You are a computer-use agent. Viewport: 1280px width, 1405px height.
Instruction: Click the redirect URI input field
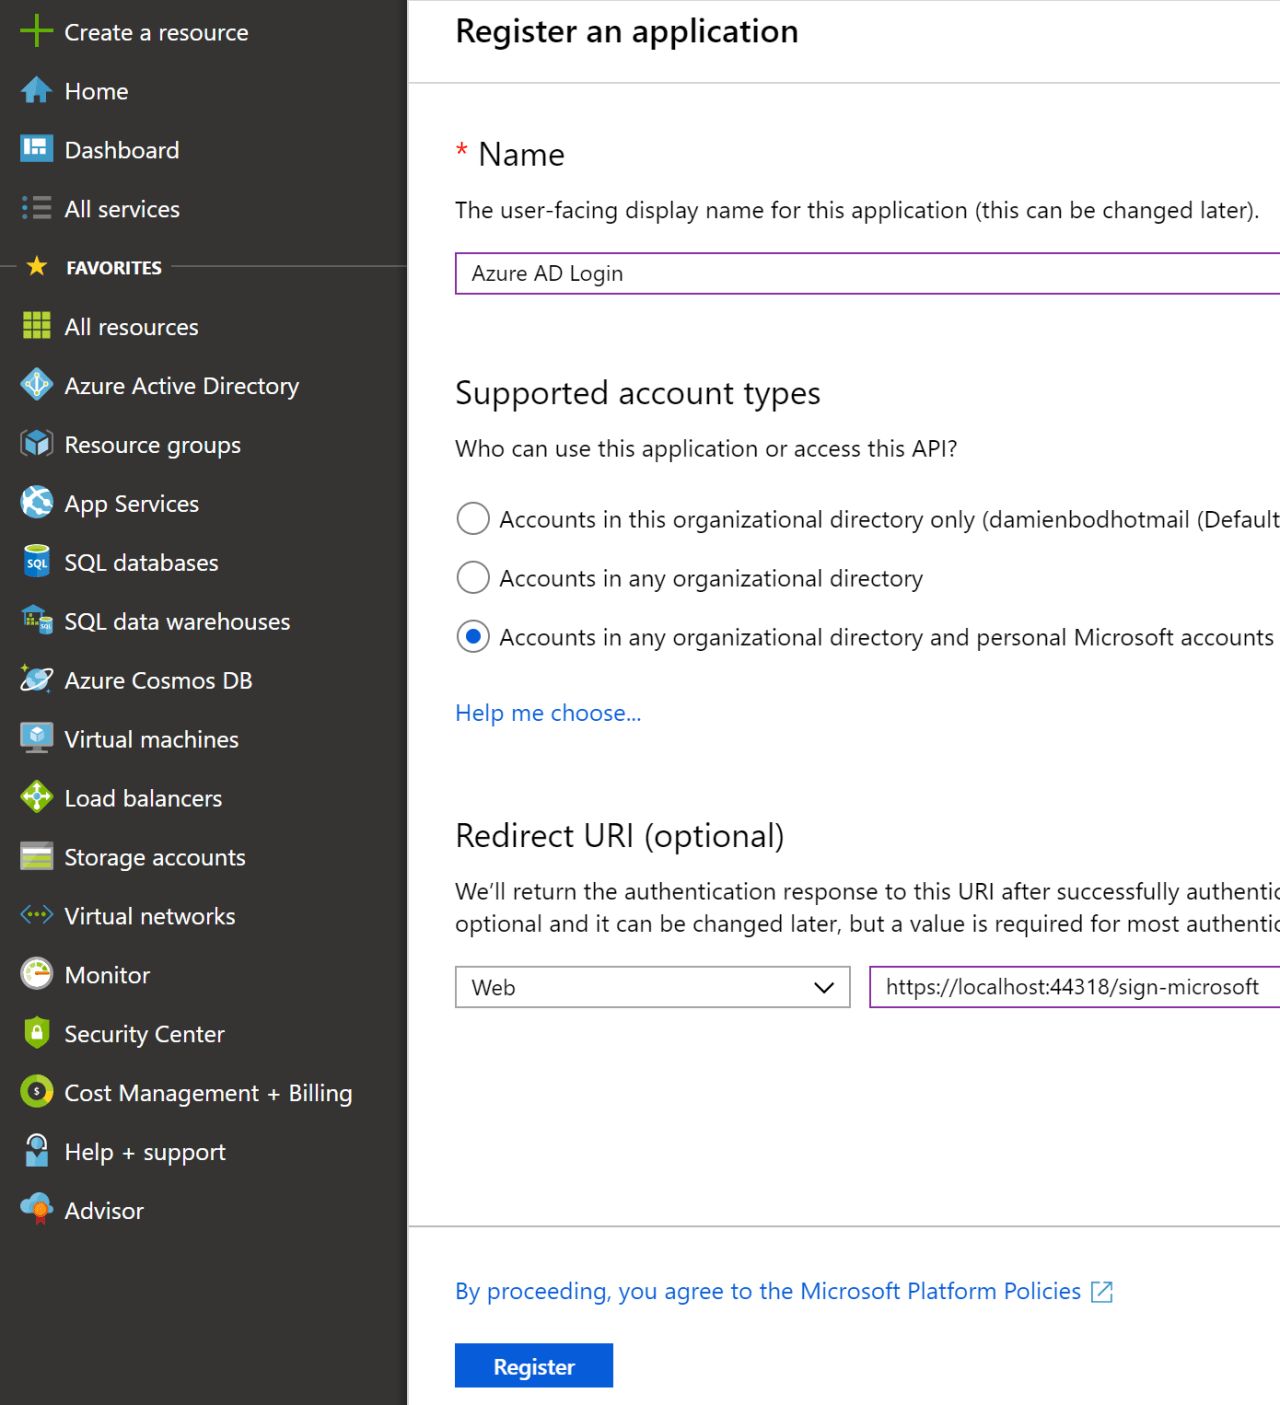pos(1070,987)
